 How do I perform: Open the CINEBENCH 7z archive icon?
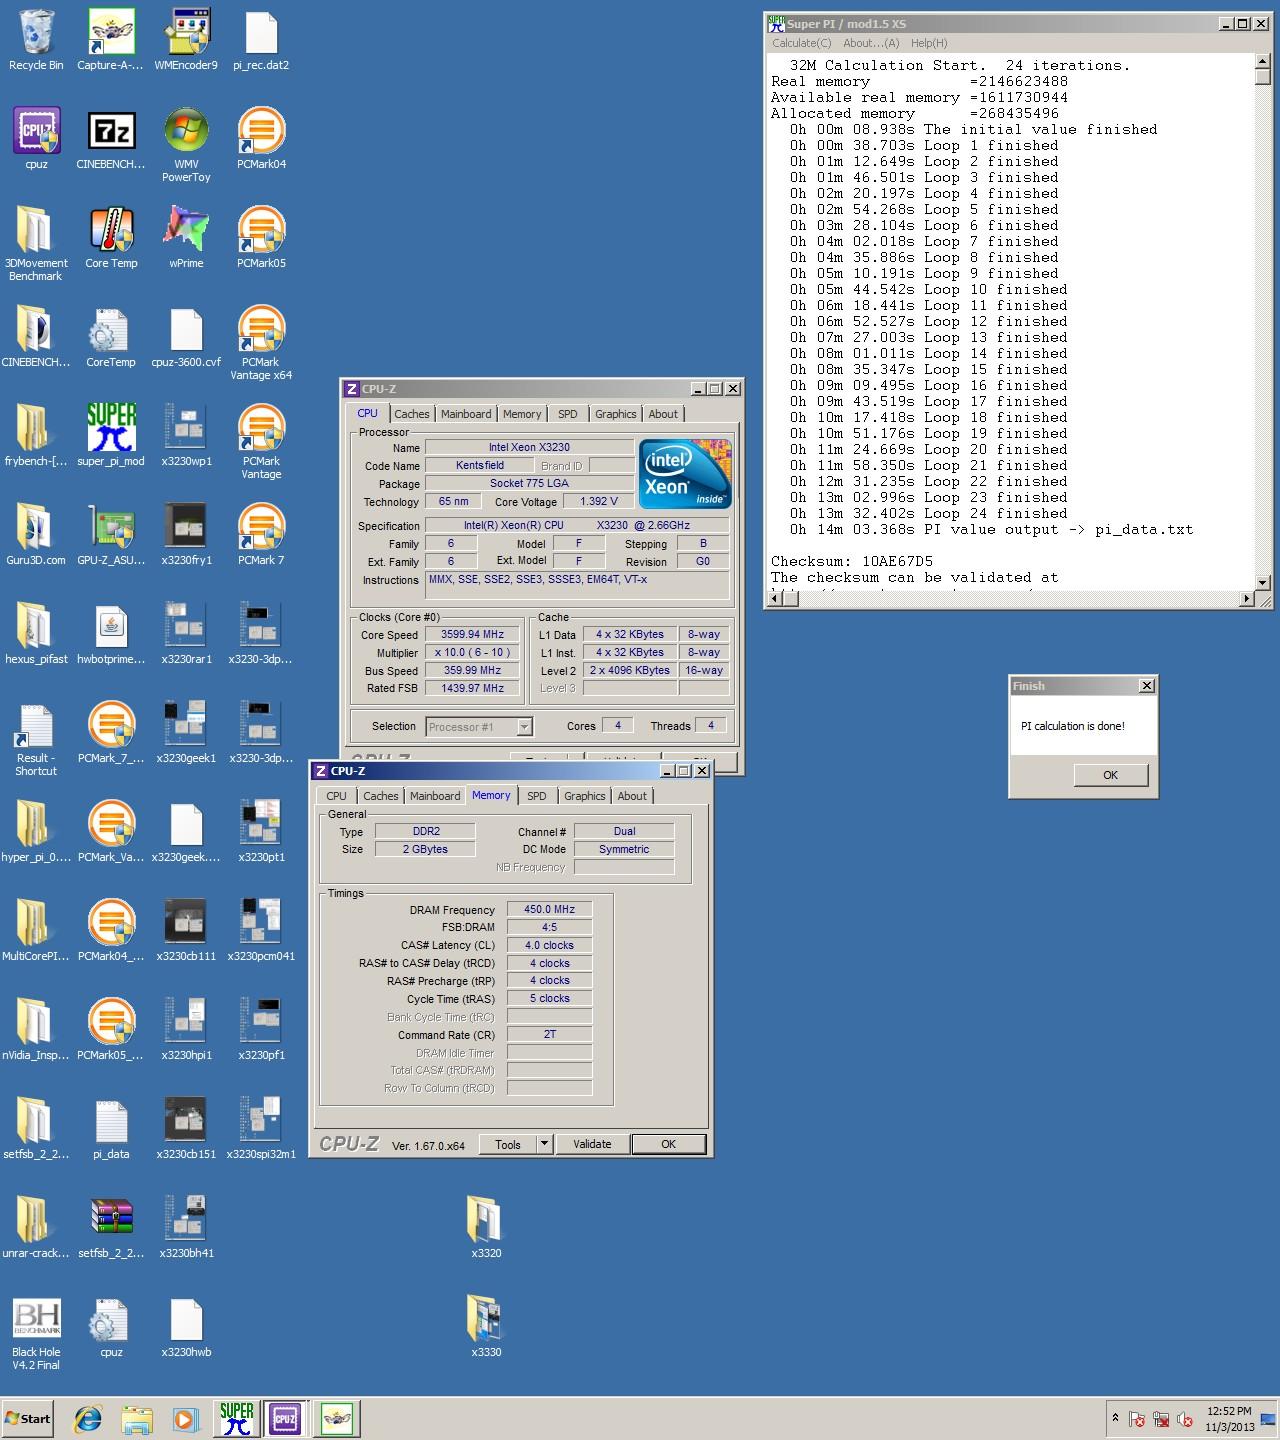pos(111,131)
